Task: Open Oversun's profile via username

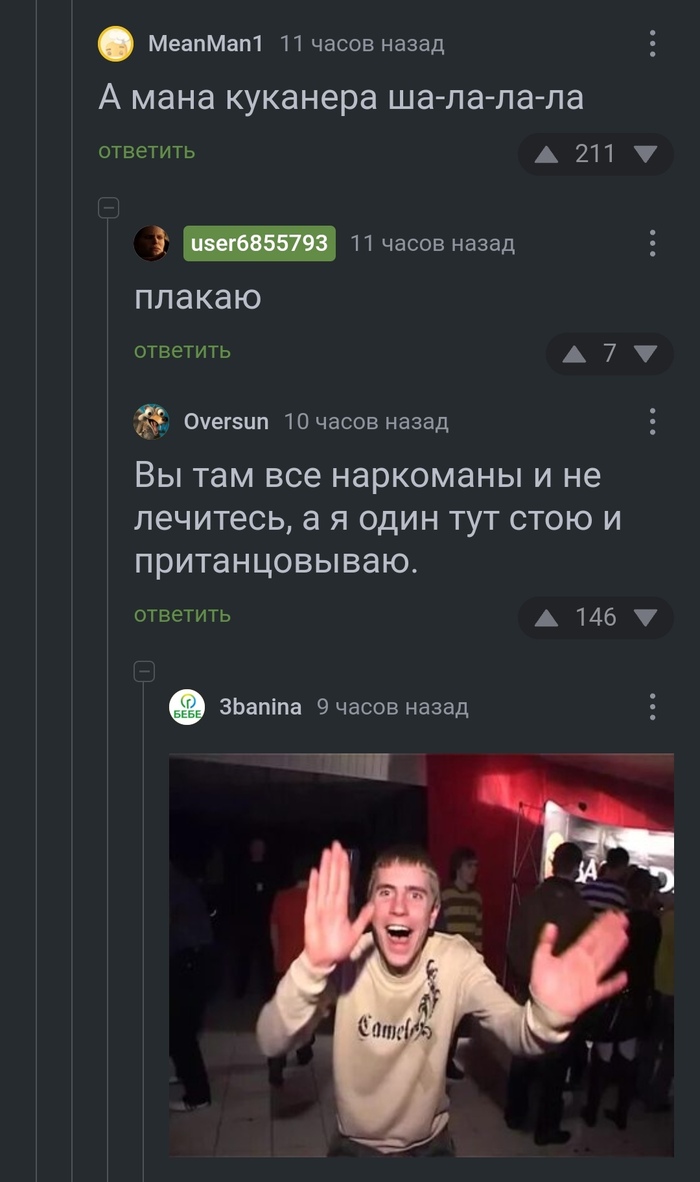Action: point(226,421)
